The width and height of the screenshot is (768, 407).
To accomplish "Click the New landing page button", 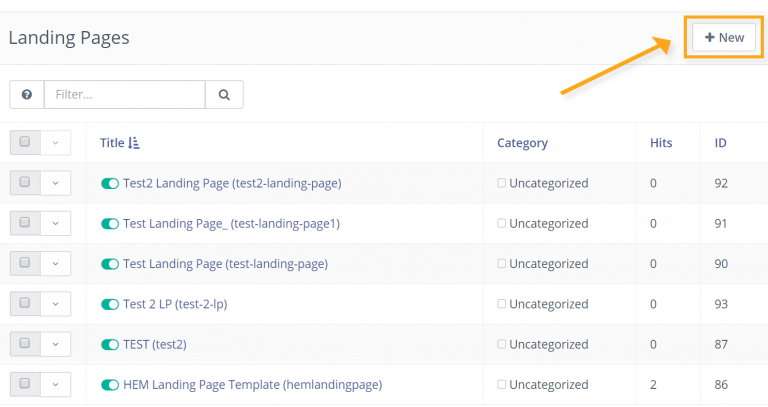I will coord(724,38).
